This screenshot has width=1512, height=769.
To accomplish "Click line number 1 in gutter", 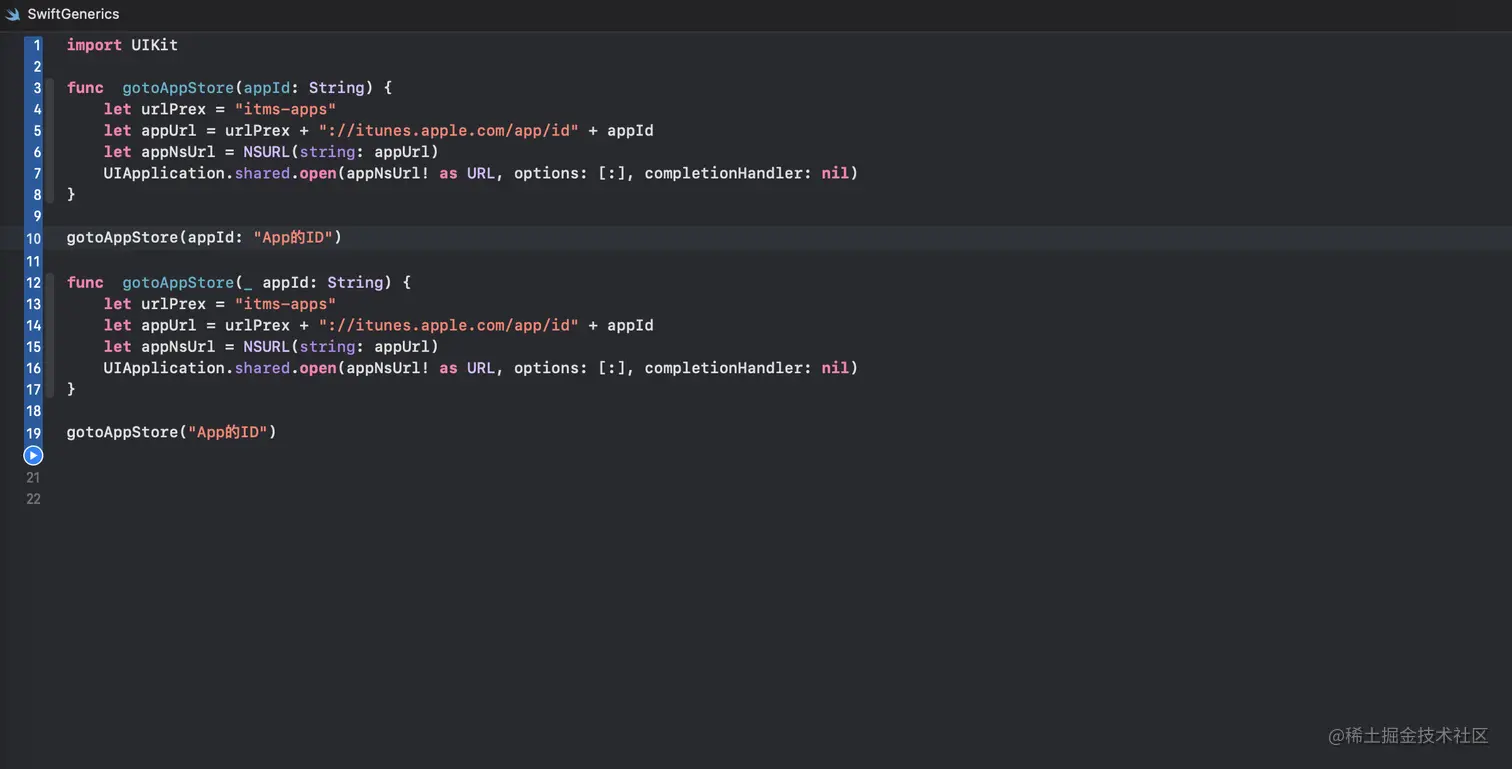I will click(x=37, y=45).
